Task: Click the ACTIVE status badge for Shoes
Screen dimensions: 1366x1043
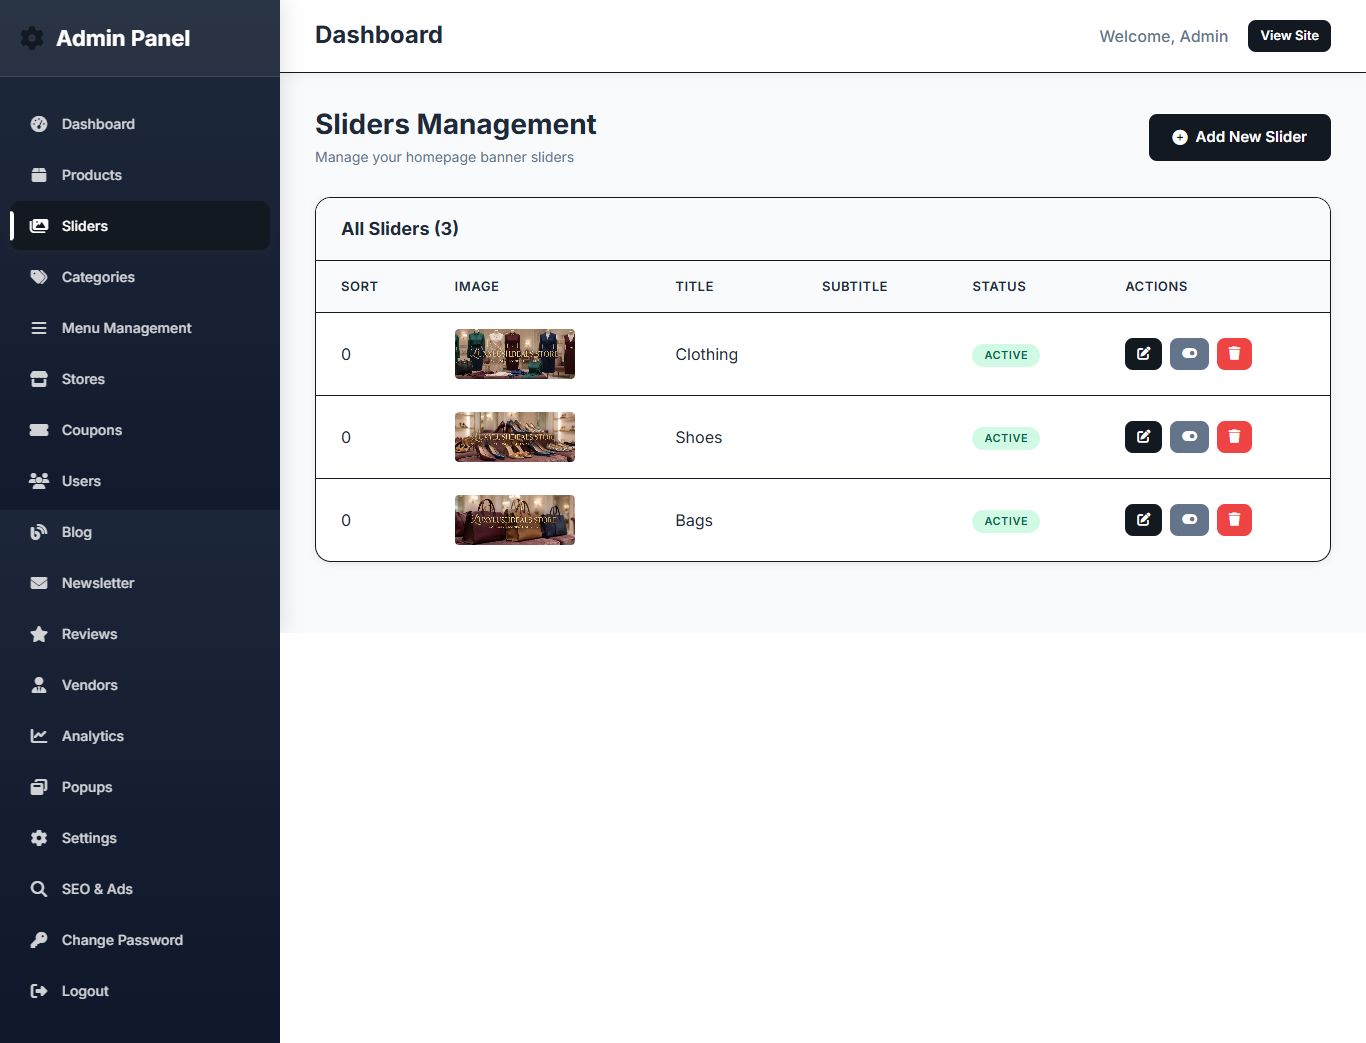Action: pyautogui.click(x=1006, y=438)
